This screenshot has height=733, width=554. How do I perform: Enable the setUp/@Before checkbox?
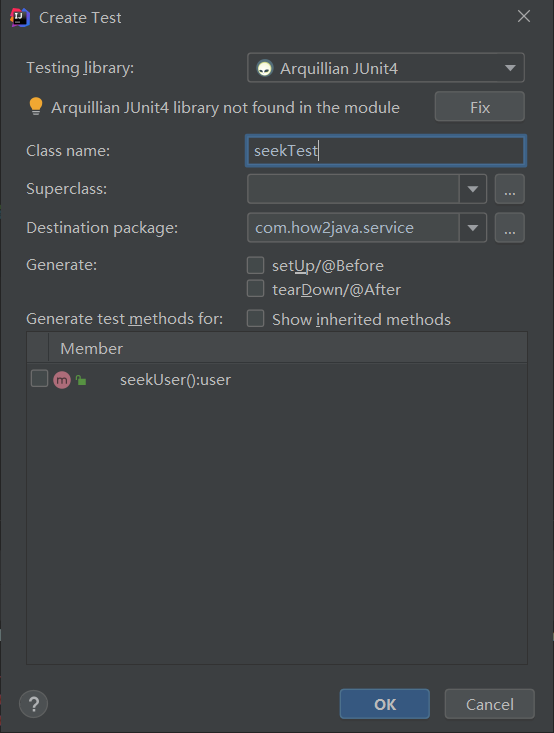pyautogui.click(x=255, y=265)
